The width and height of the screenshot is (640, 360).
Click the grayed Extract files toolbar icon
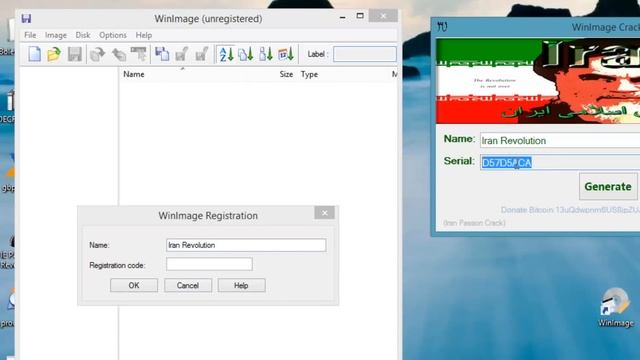pyautogui.click(x=98, y=54)
